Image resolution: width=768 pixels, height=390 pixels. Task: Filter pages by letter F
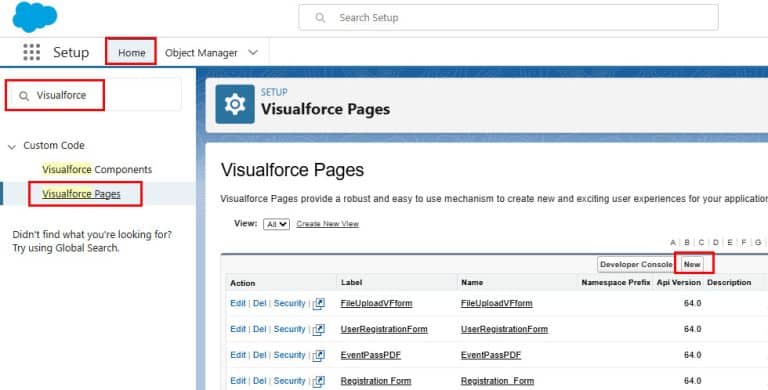(x=744, y=243)
